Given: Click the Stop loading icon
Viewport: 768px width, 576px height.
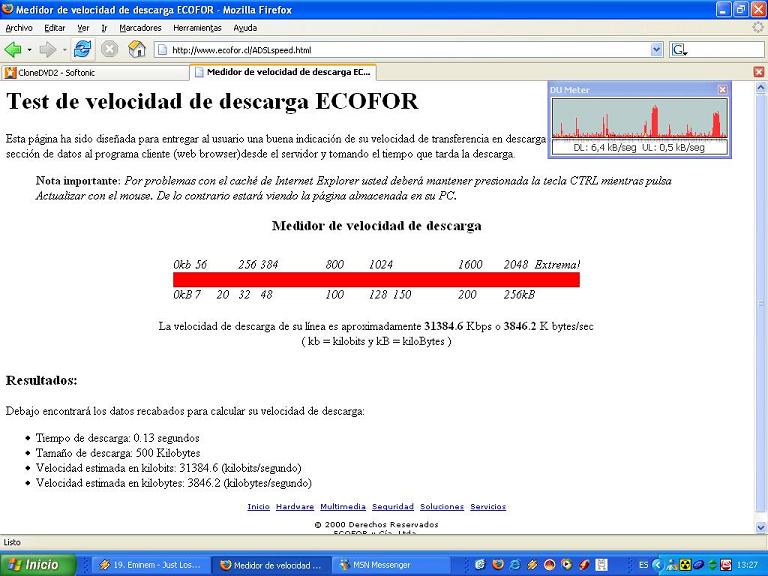Looking at the screenshot, I should point(109,49).
